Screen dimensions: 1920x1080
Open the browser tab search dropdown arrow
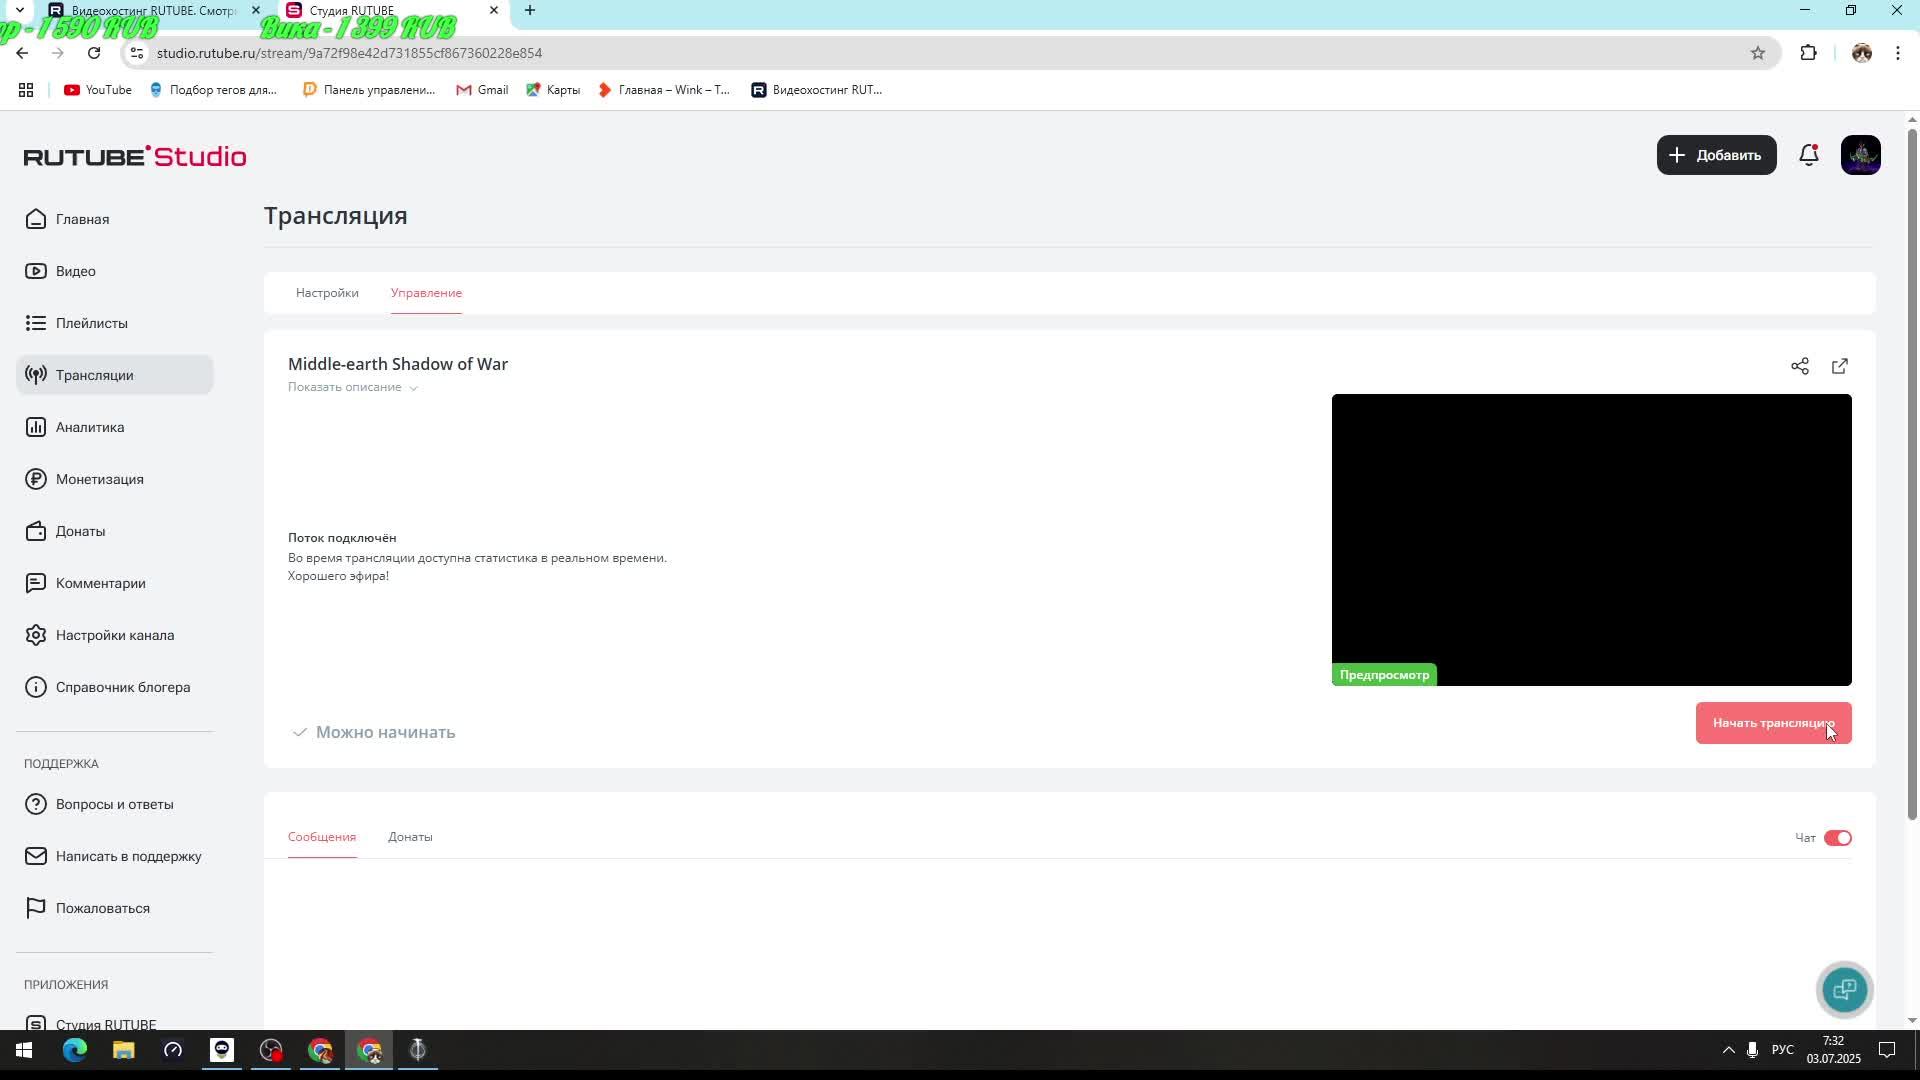point(19,10)
